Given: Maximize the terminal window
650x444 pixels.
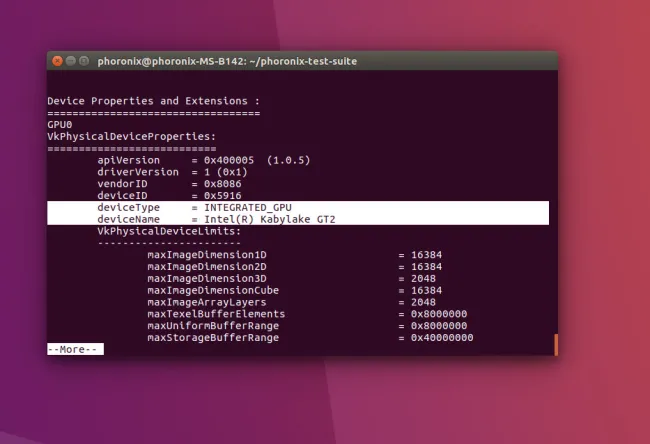Looking at the screenshot, I should pos(84,61).
